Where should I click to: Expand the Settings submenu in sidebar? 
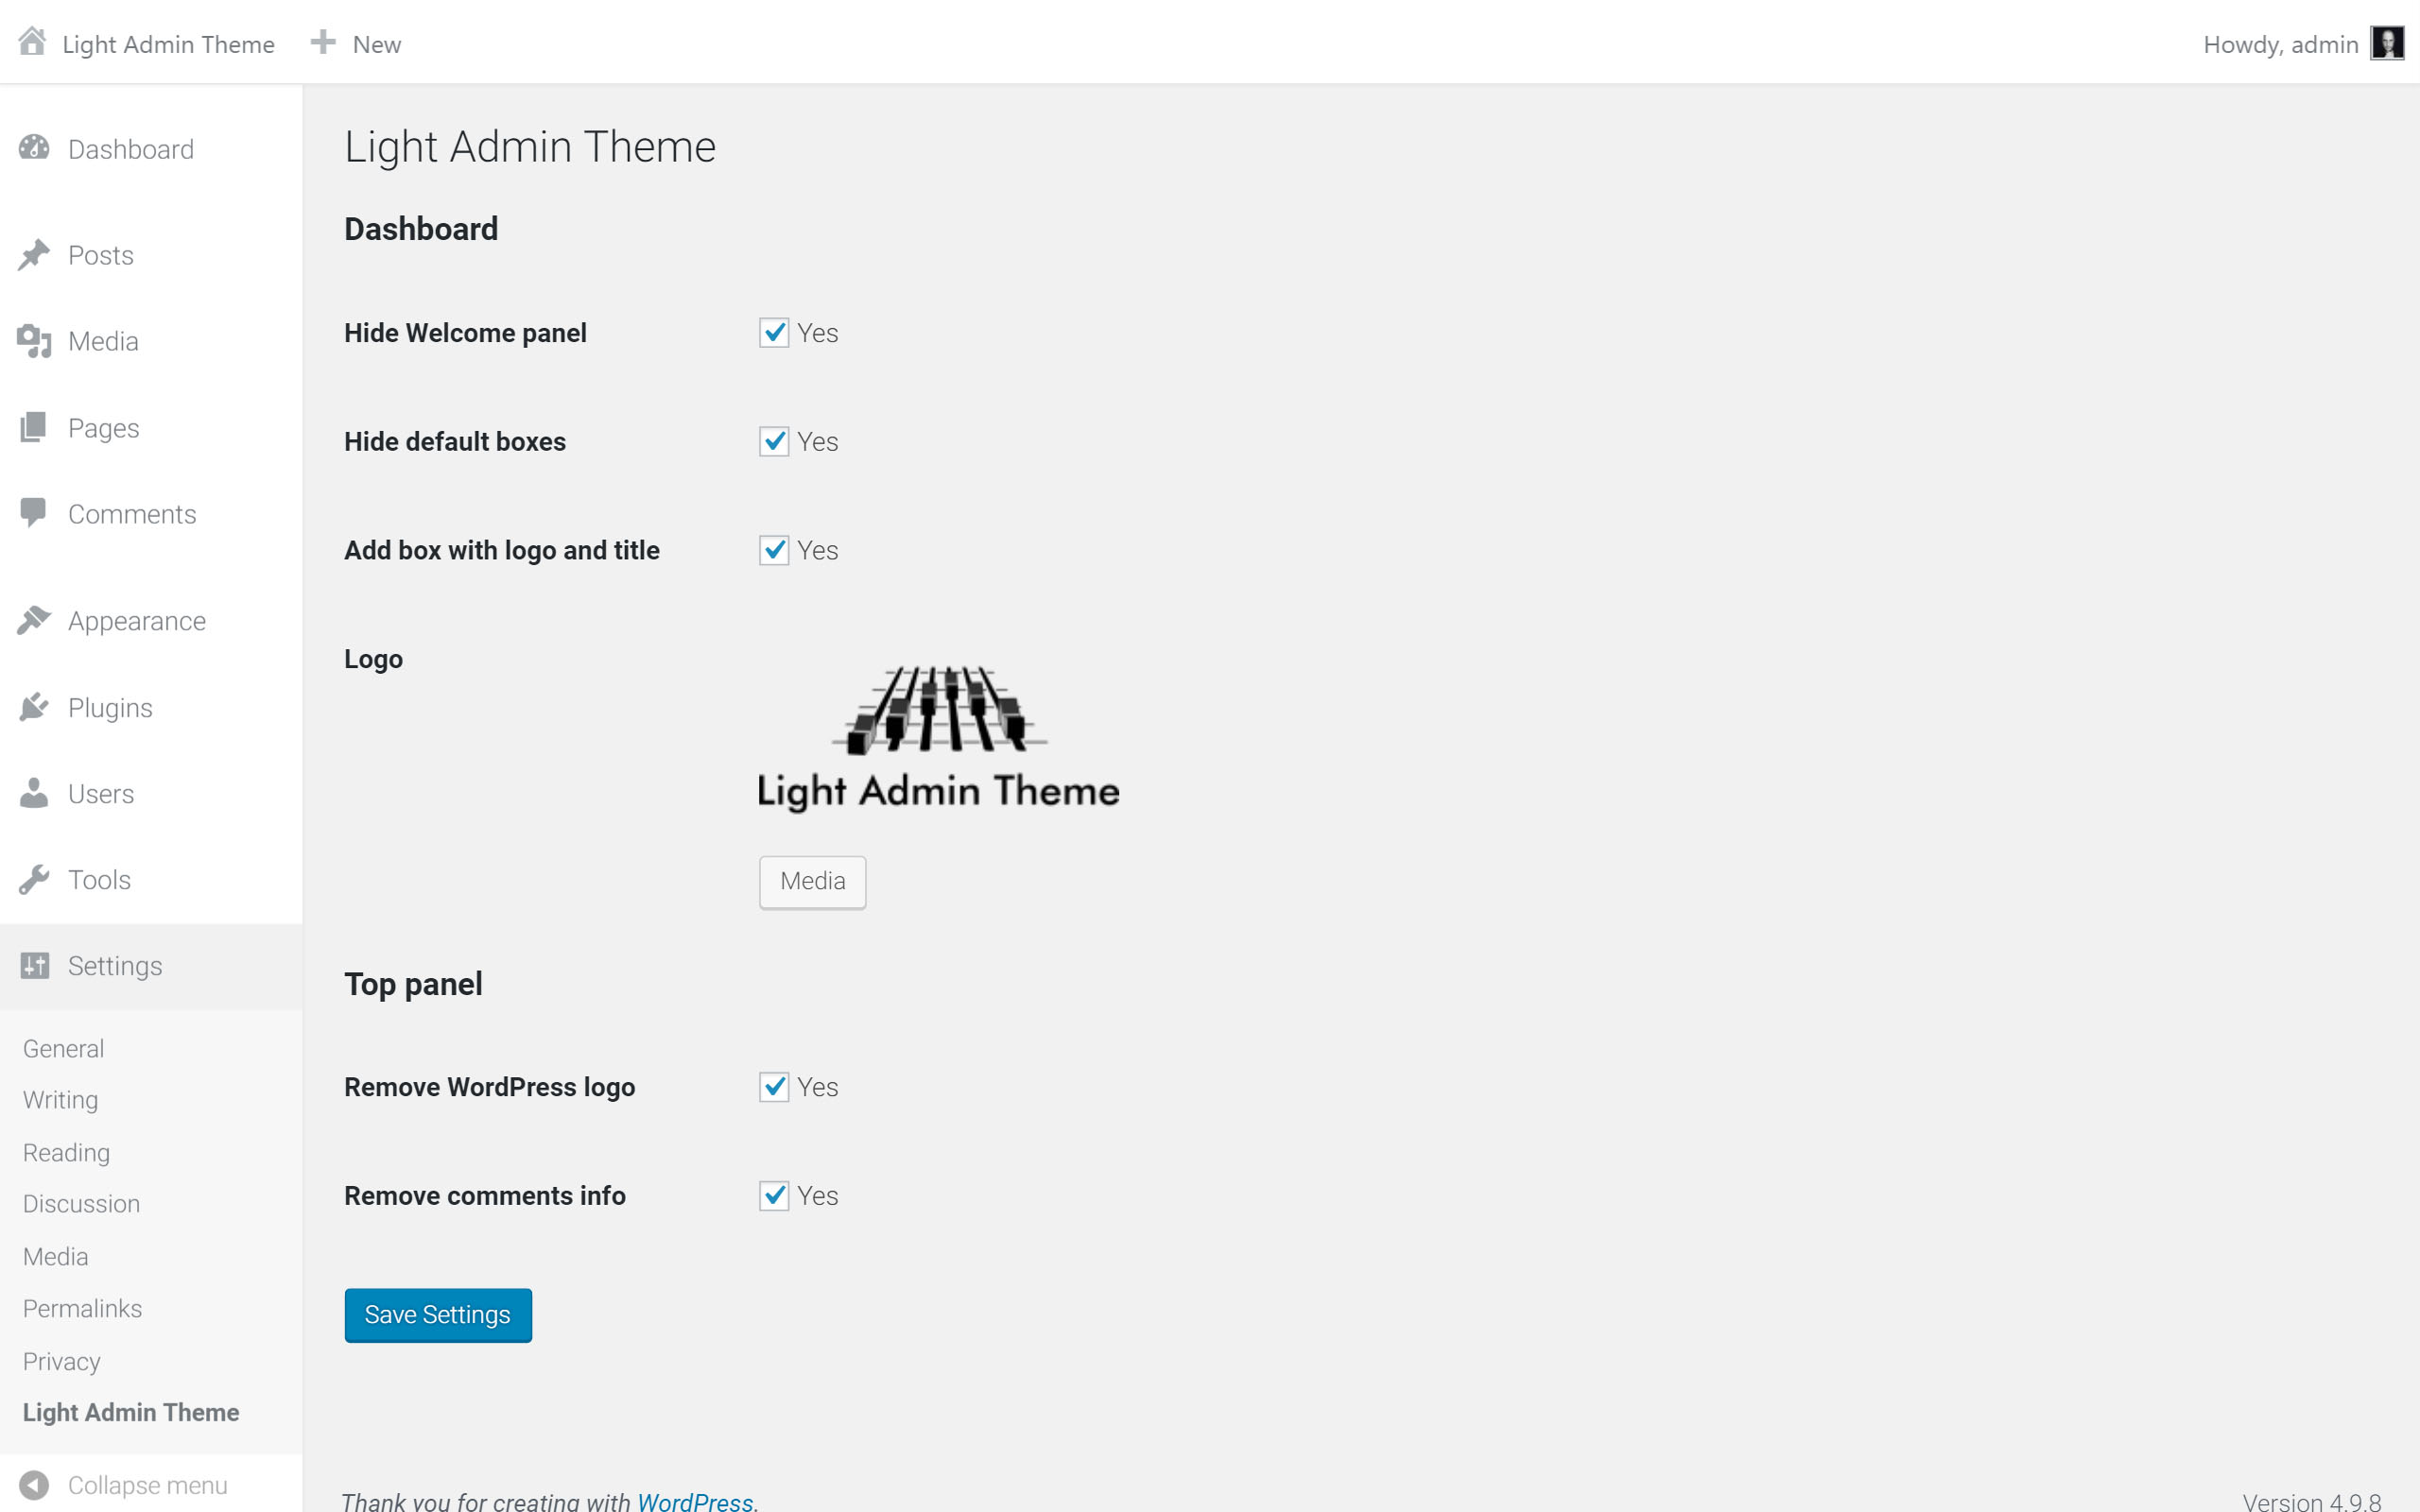click(115, 965)
